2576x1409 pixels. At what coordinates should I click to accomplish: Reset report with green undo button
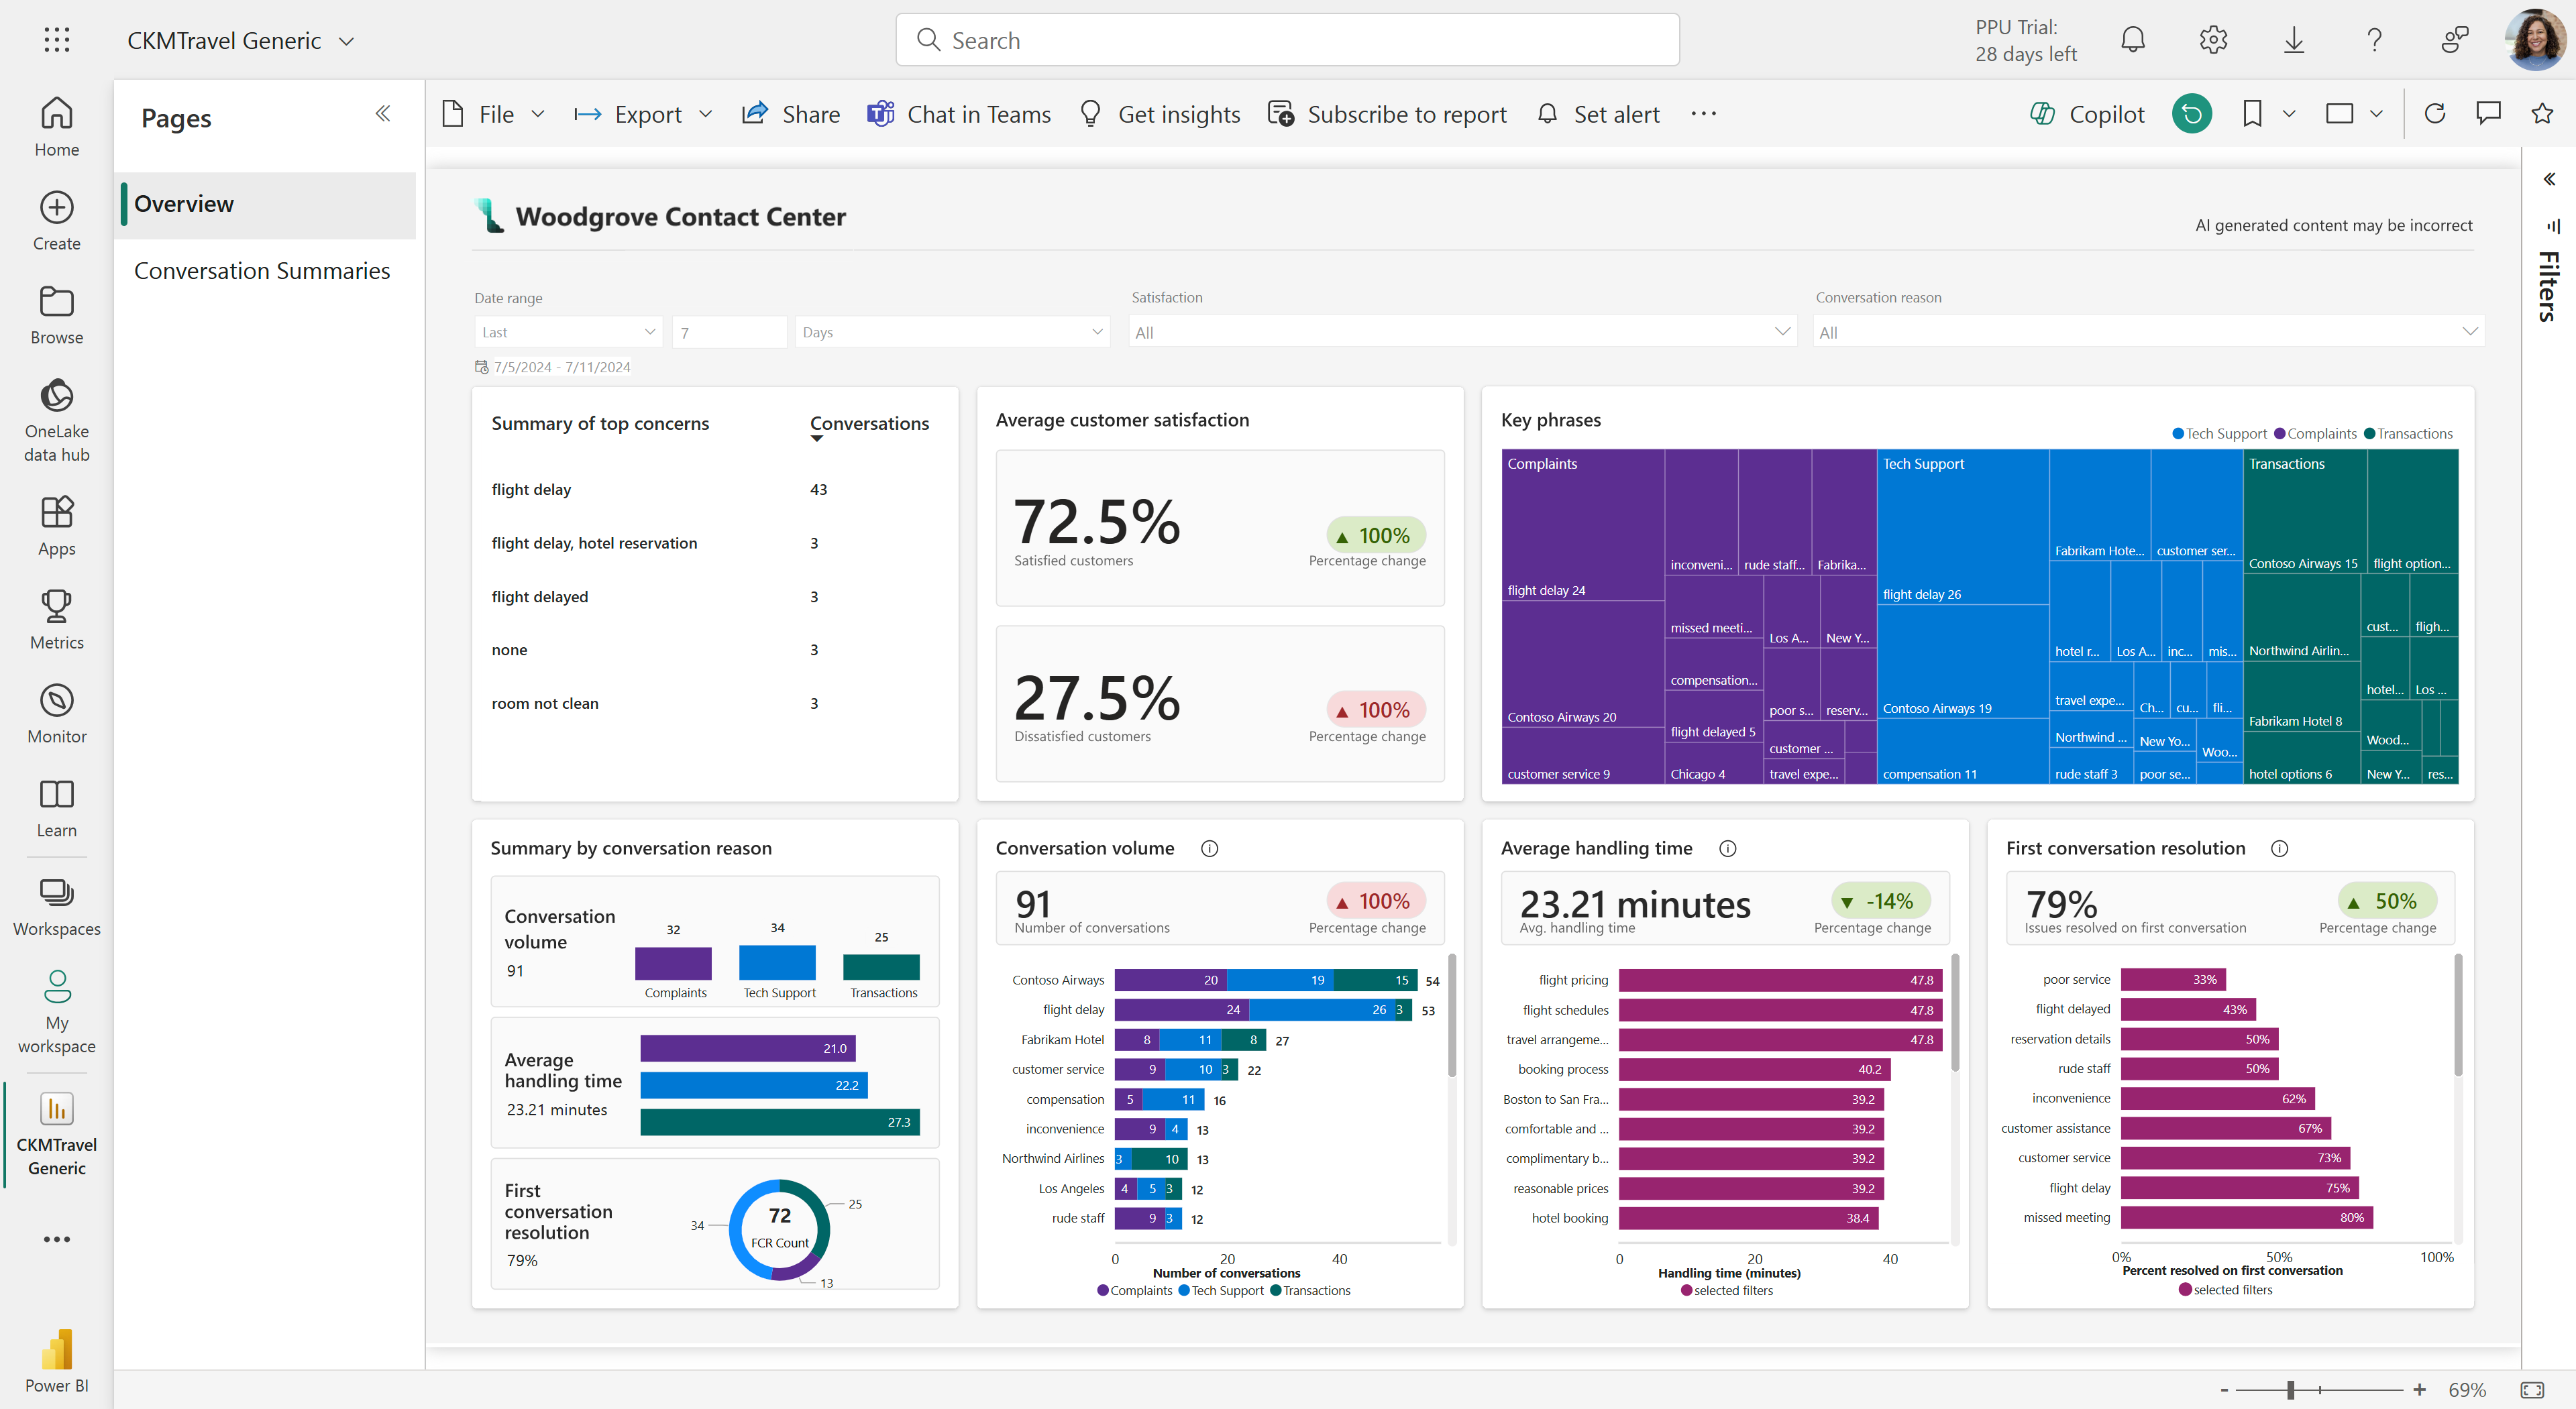[2191, 114]
